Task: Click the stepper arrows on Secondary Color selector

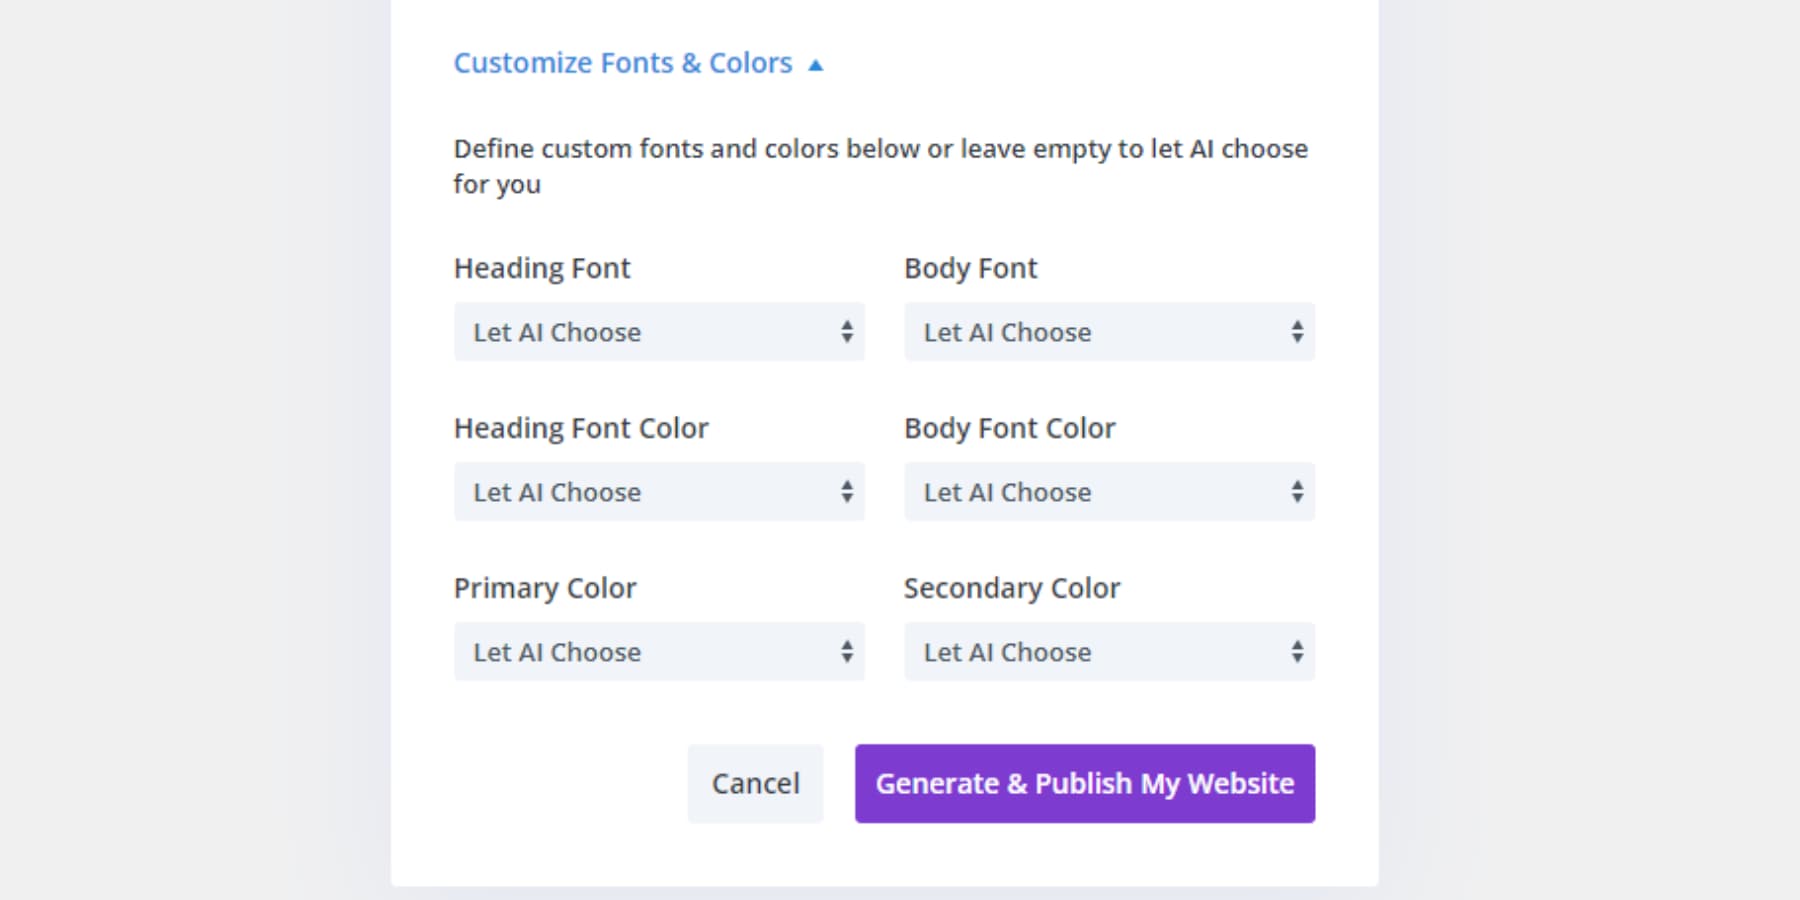Action: (x=1295, y=652)
